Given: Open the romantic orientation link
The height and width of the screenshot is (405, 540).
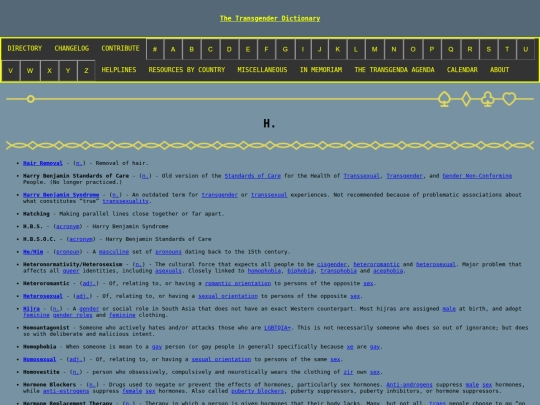Looking at the screenshot, I should [x=238, y=283].
